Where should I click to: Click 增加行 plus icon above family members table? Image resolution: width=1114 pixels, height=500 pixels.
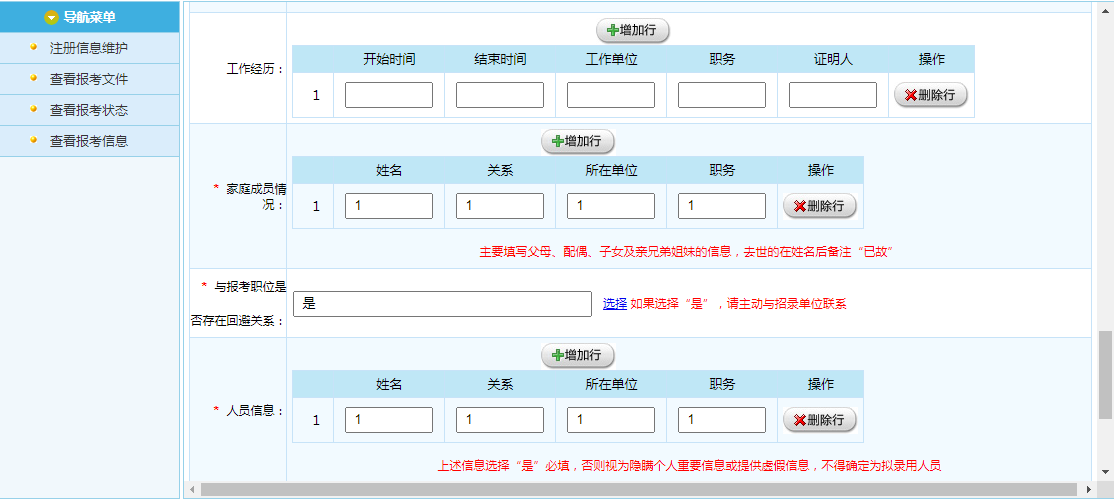pos(558,142)
